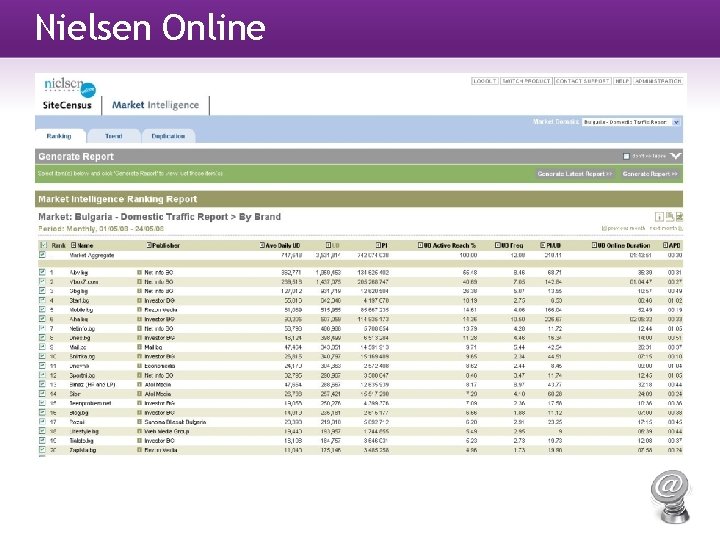Image resolution: width=720 pixels, height=540 pixels.
Task: Click the publisher icon in rank 20 row
Action: click(x=140, y=450)
